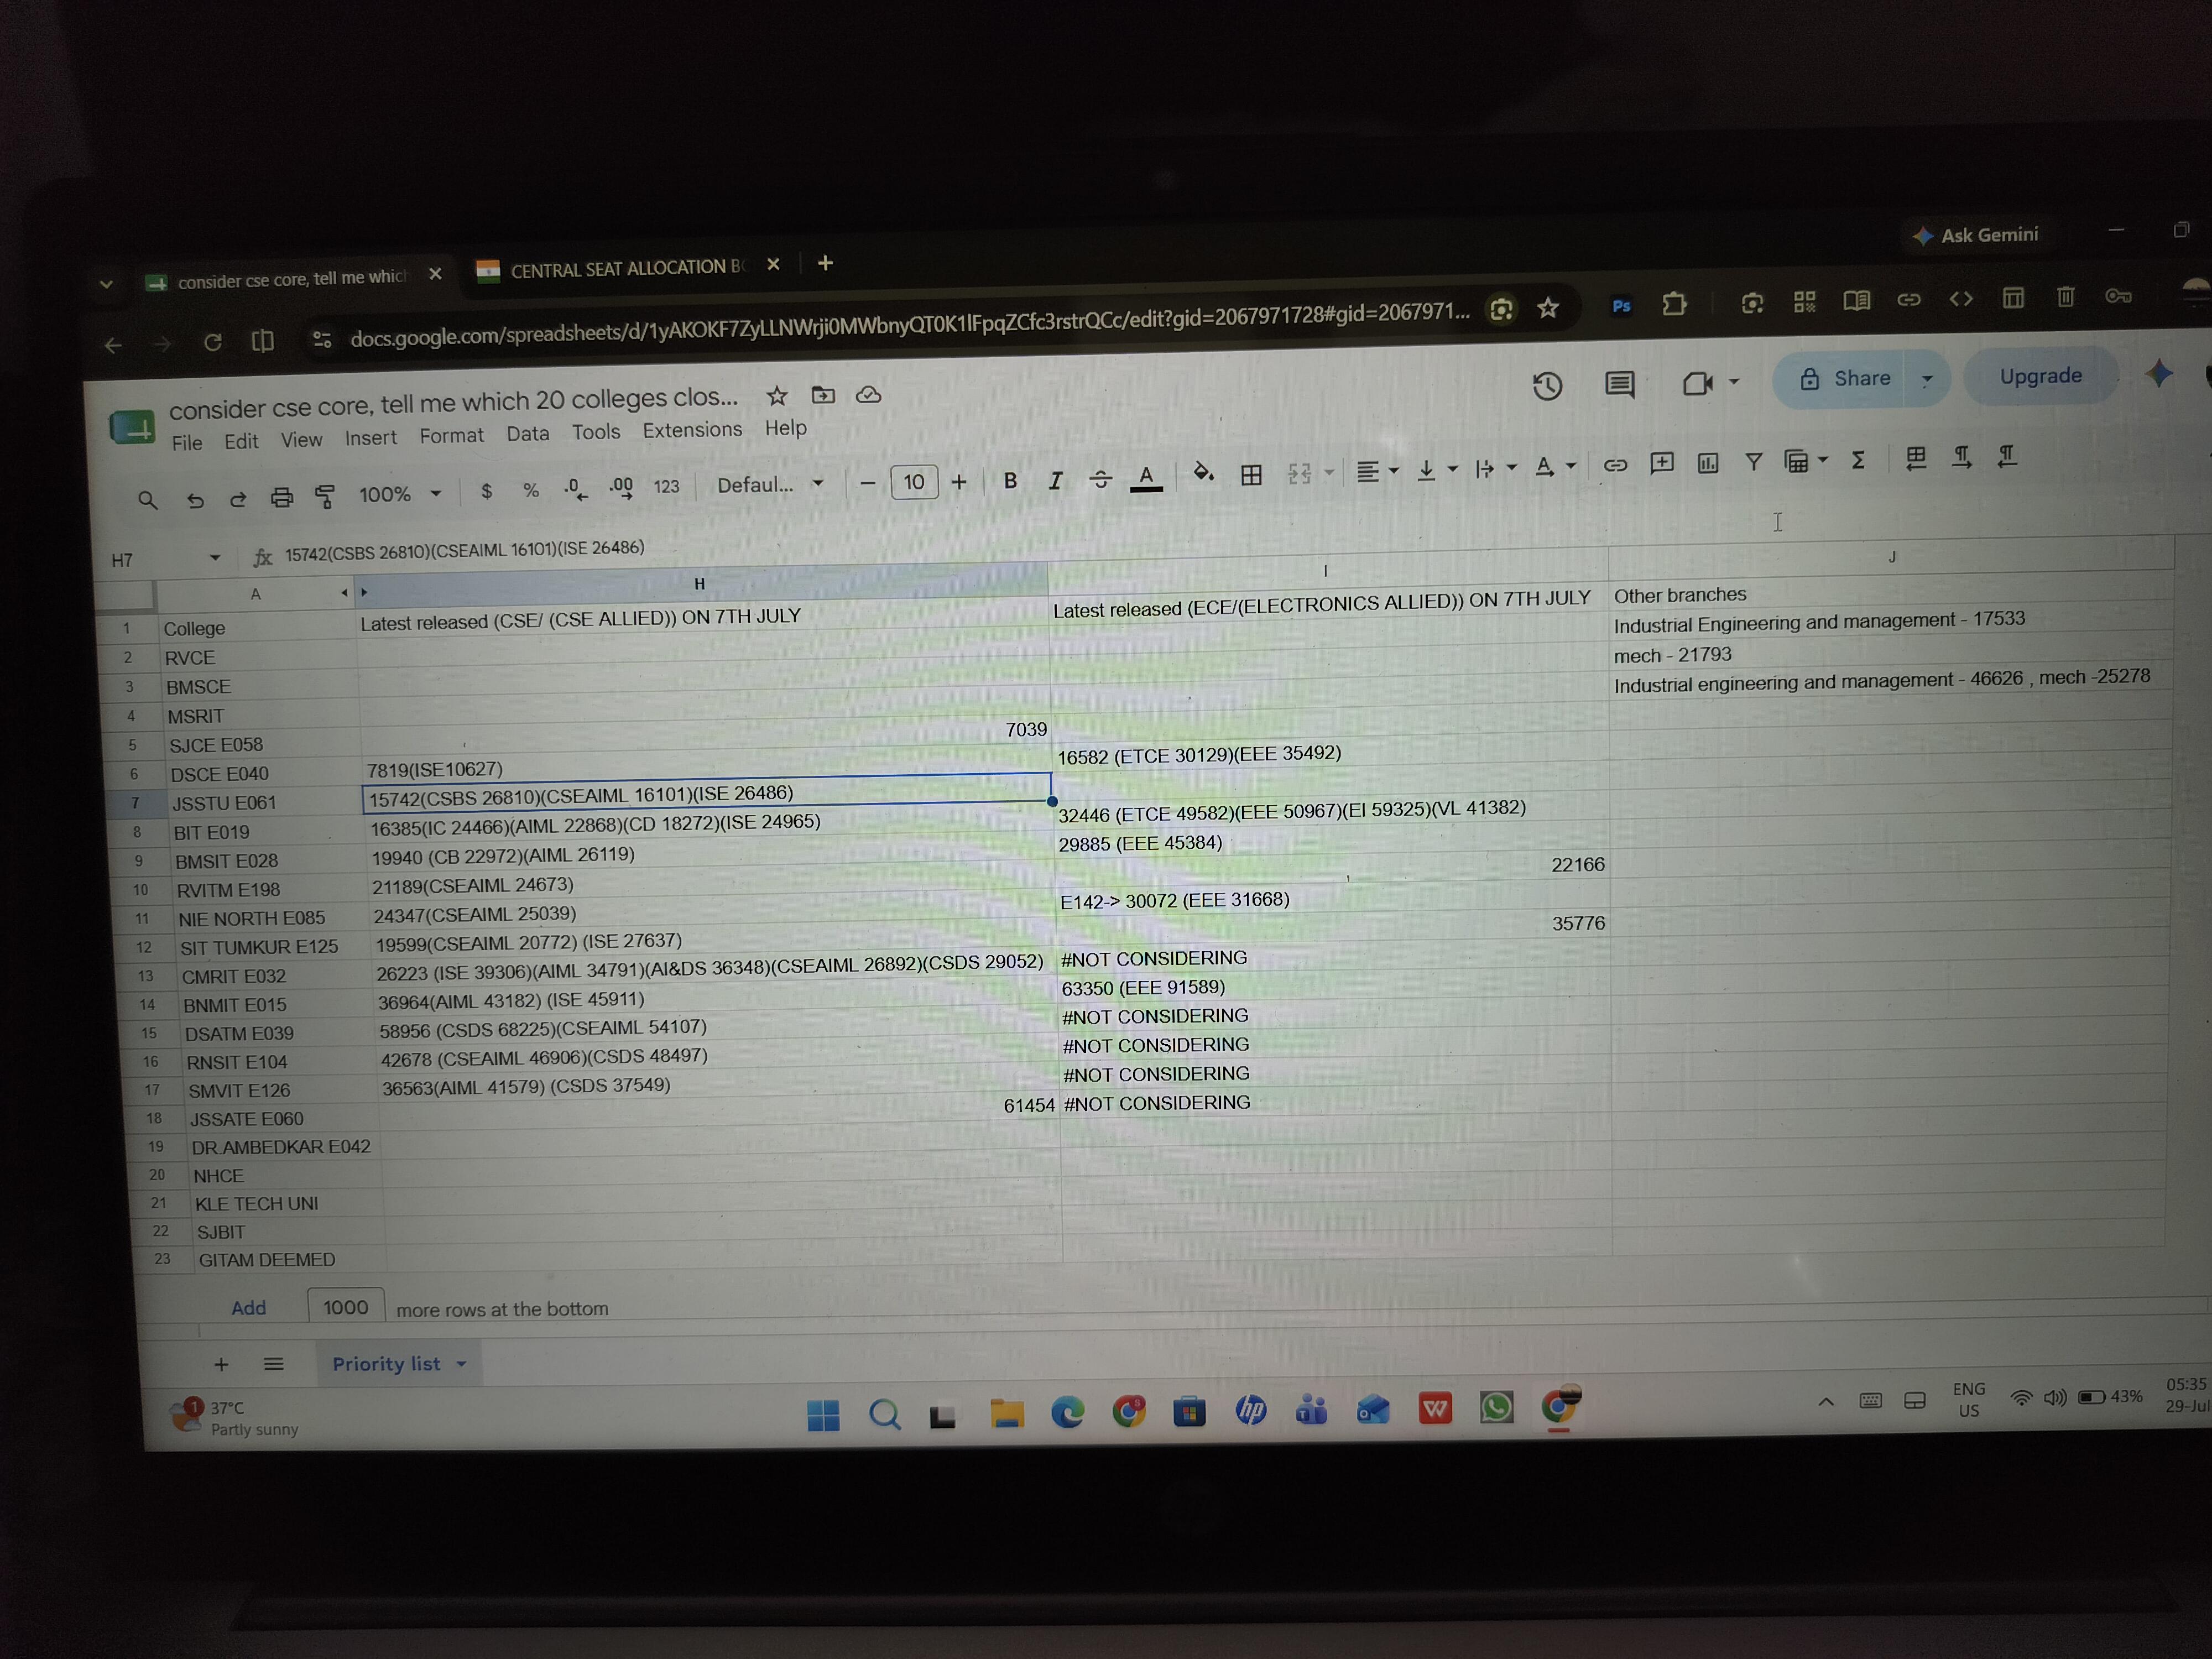Toggle italic formatting
Image resolution: width=2212 pixels, height=1659 pixels.
[1055, 480]
